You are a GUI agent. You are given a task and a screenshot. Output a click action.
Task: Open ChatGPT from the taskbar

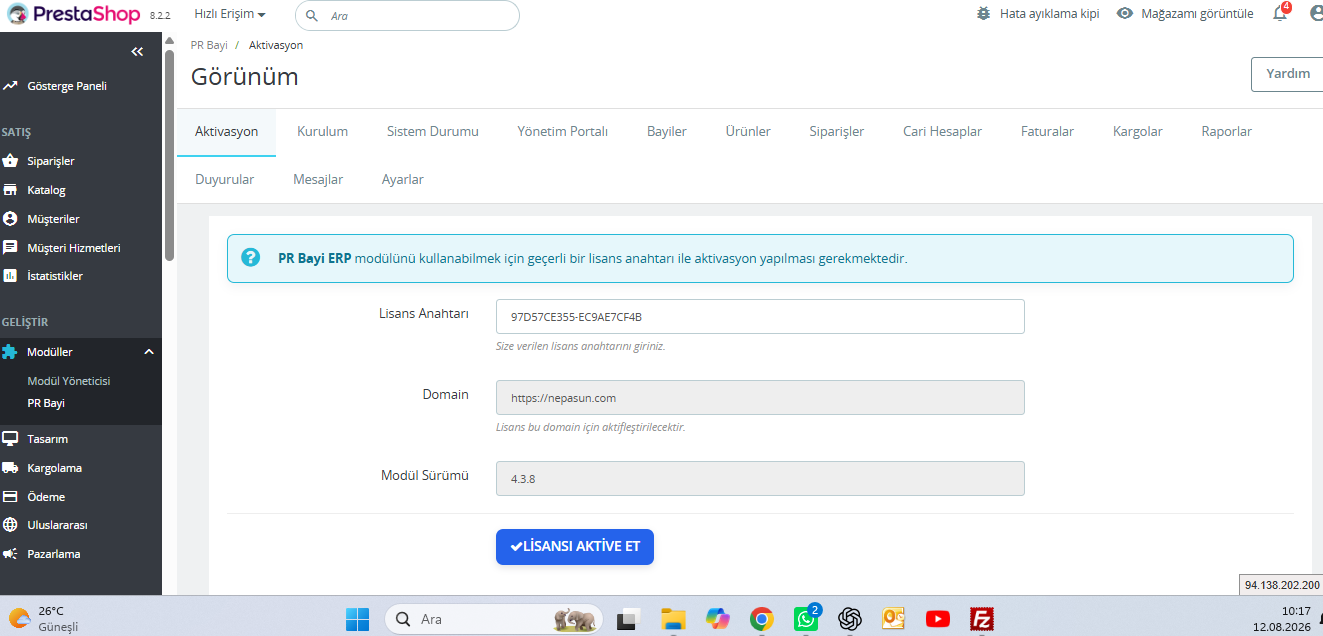(x=850, y=619)
